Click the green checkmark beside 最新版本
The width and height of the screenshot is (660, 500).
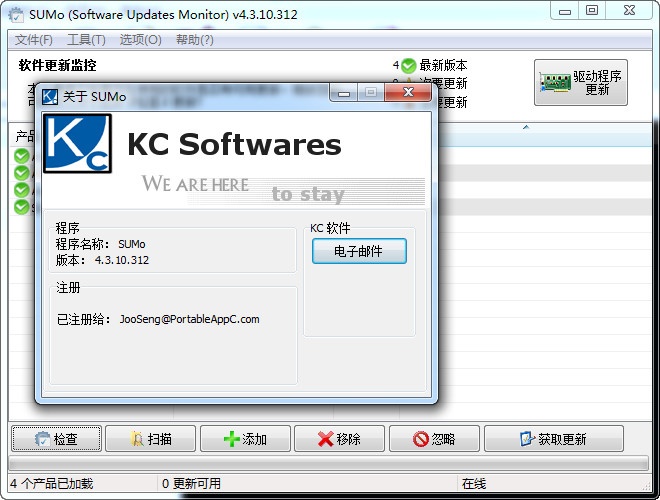pos(408,66)
